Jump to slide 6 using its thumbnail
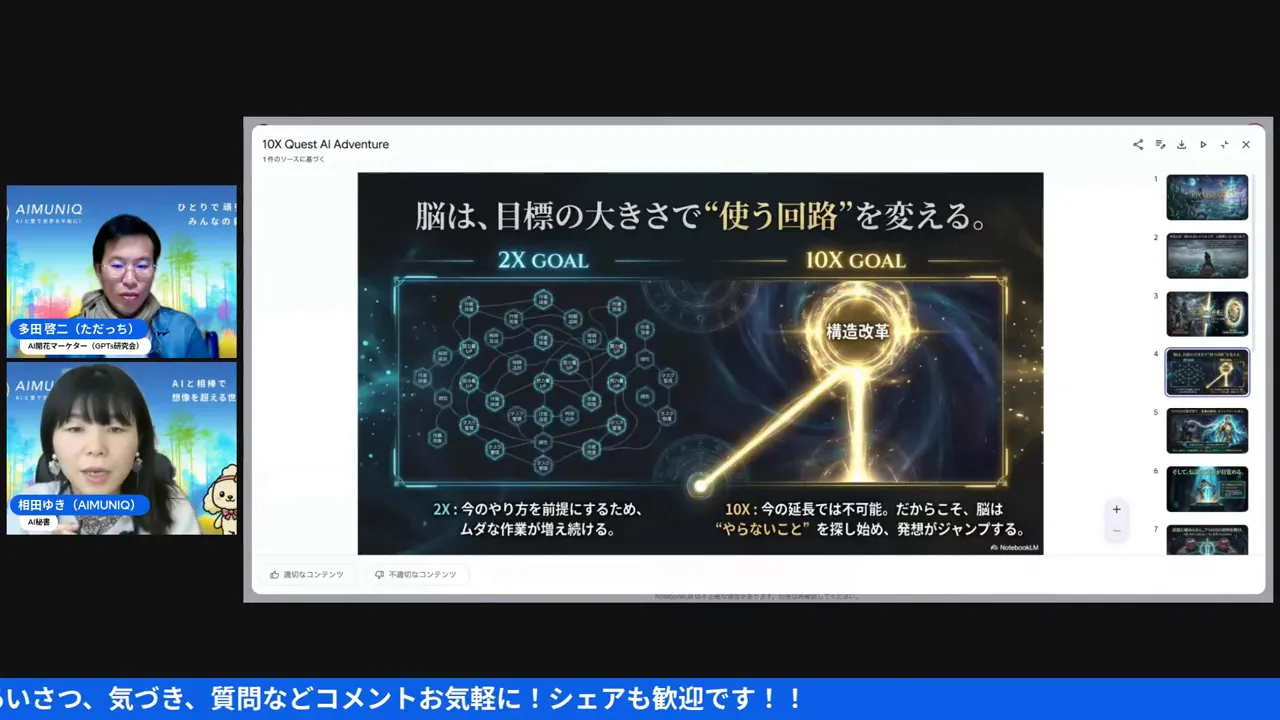The width and height of the screenshot is (1280, 720). 1207,488
